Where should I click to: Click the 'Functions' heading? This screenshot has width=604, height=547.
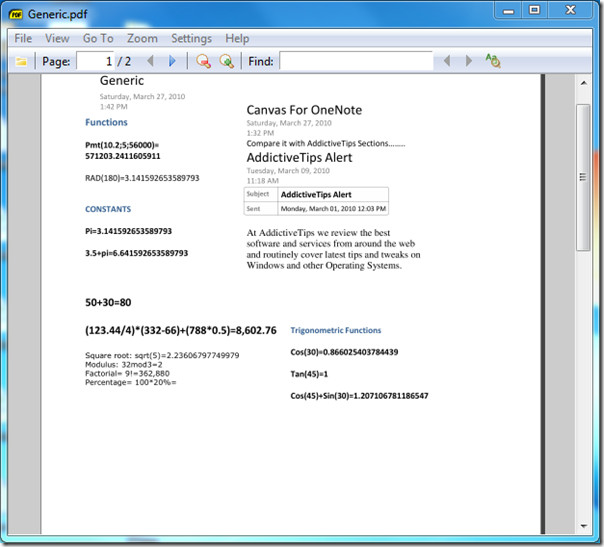pyautogui.click(x=106, y=122)
